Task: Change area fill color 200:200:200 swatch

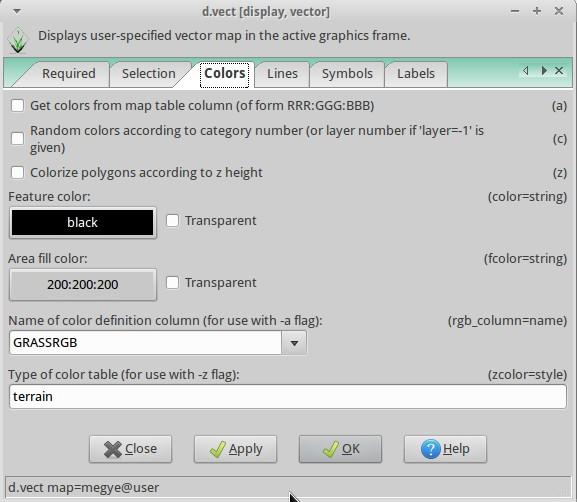Action: click(82, 284)
